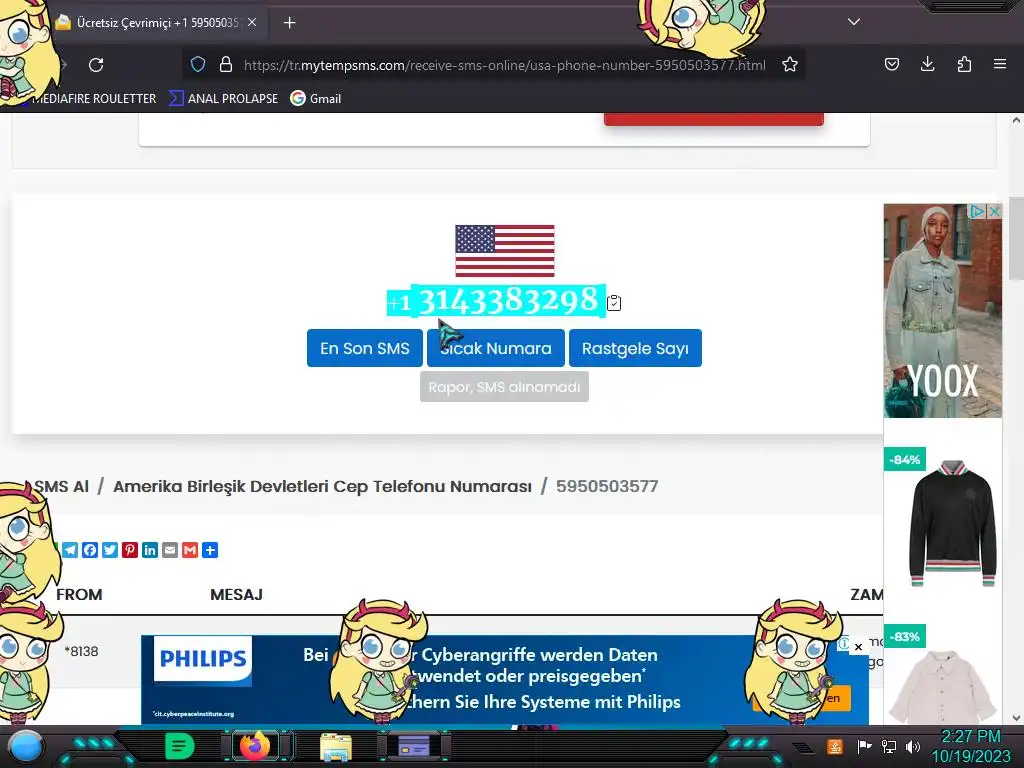The image size is (1024, 768).
Task: Reload the page with the refresh icon
Action: [96, 65]
